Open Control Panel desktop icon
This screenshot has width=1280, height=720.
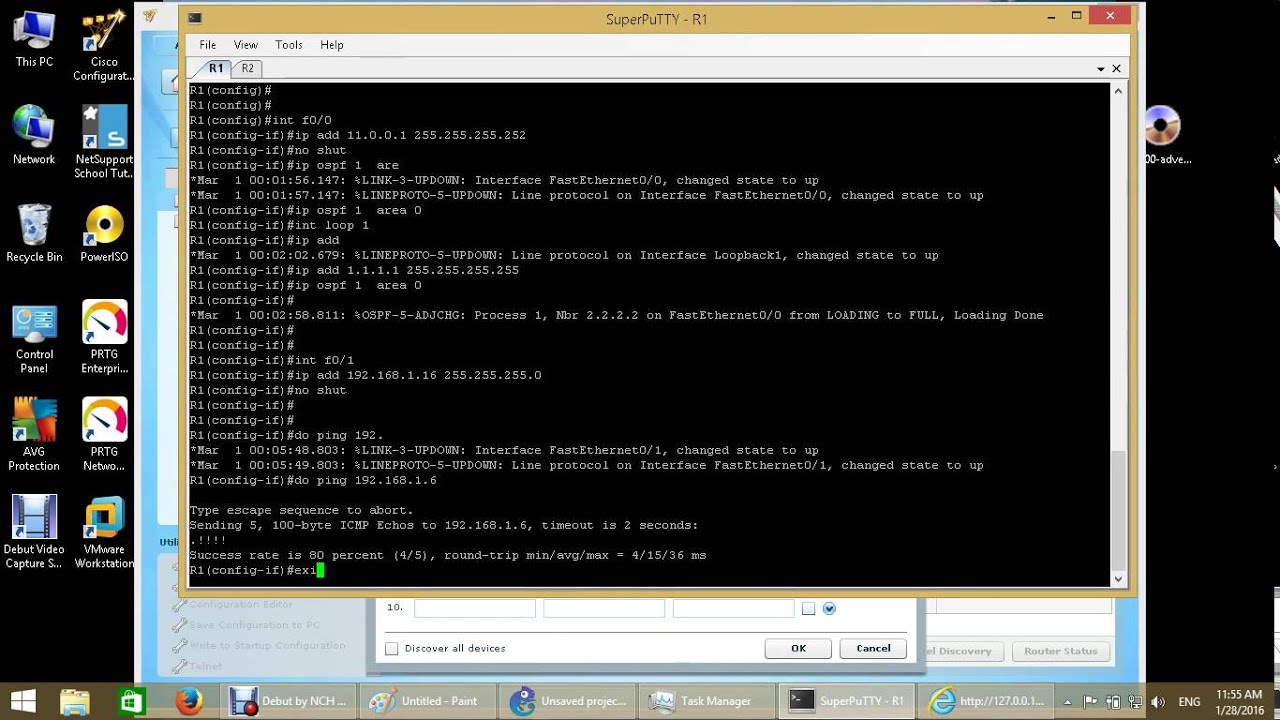coord(34,338)
